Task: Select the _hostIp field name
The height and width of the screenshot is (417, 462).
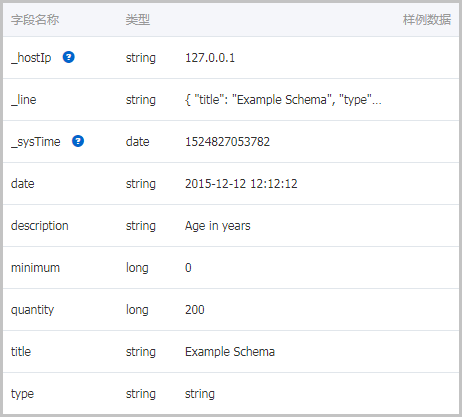Action: (31, 58)
